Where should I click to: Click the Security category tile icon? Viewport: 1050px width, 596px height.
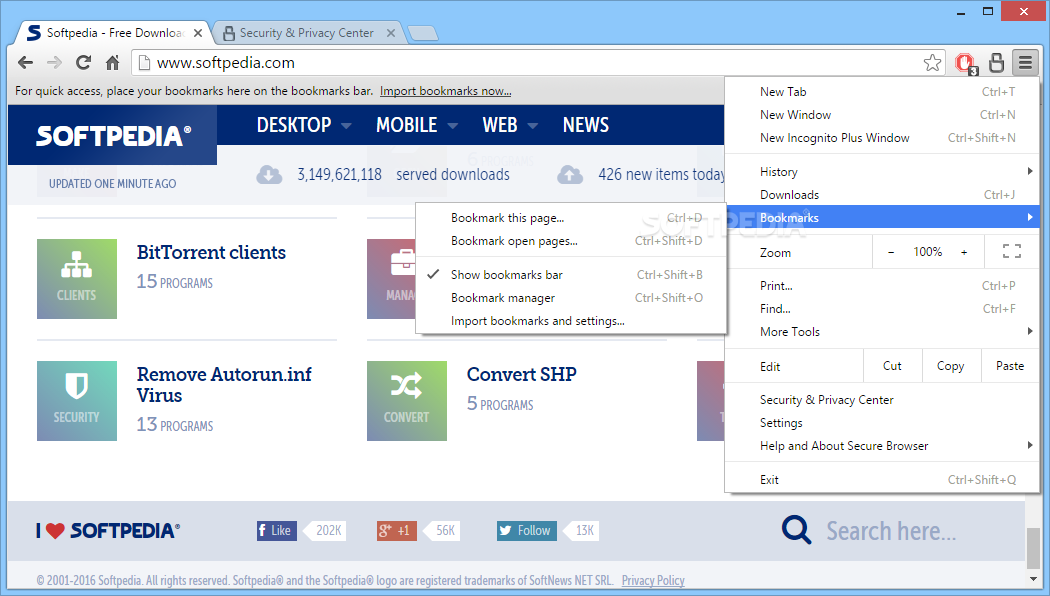[x=77, y=400]
